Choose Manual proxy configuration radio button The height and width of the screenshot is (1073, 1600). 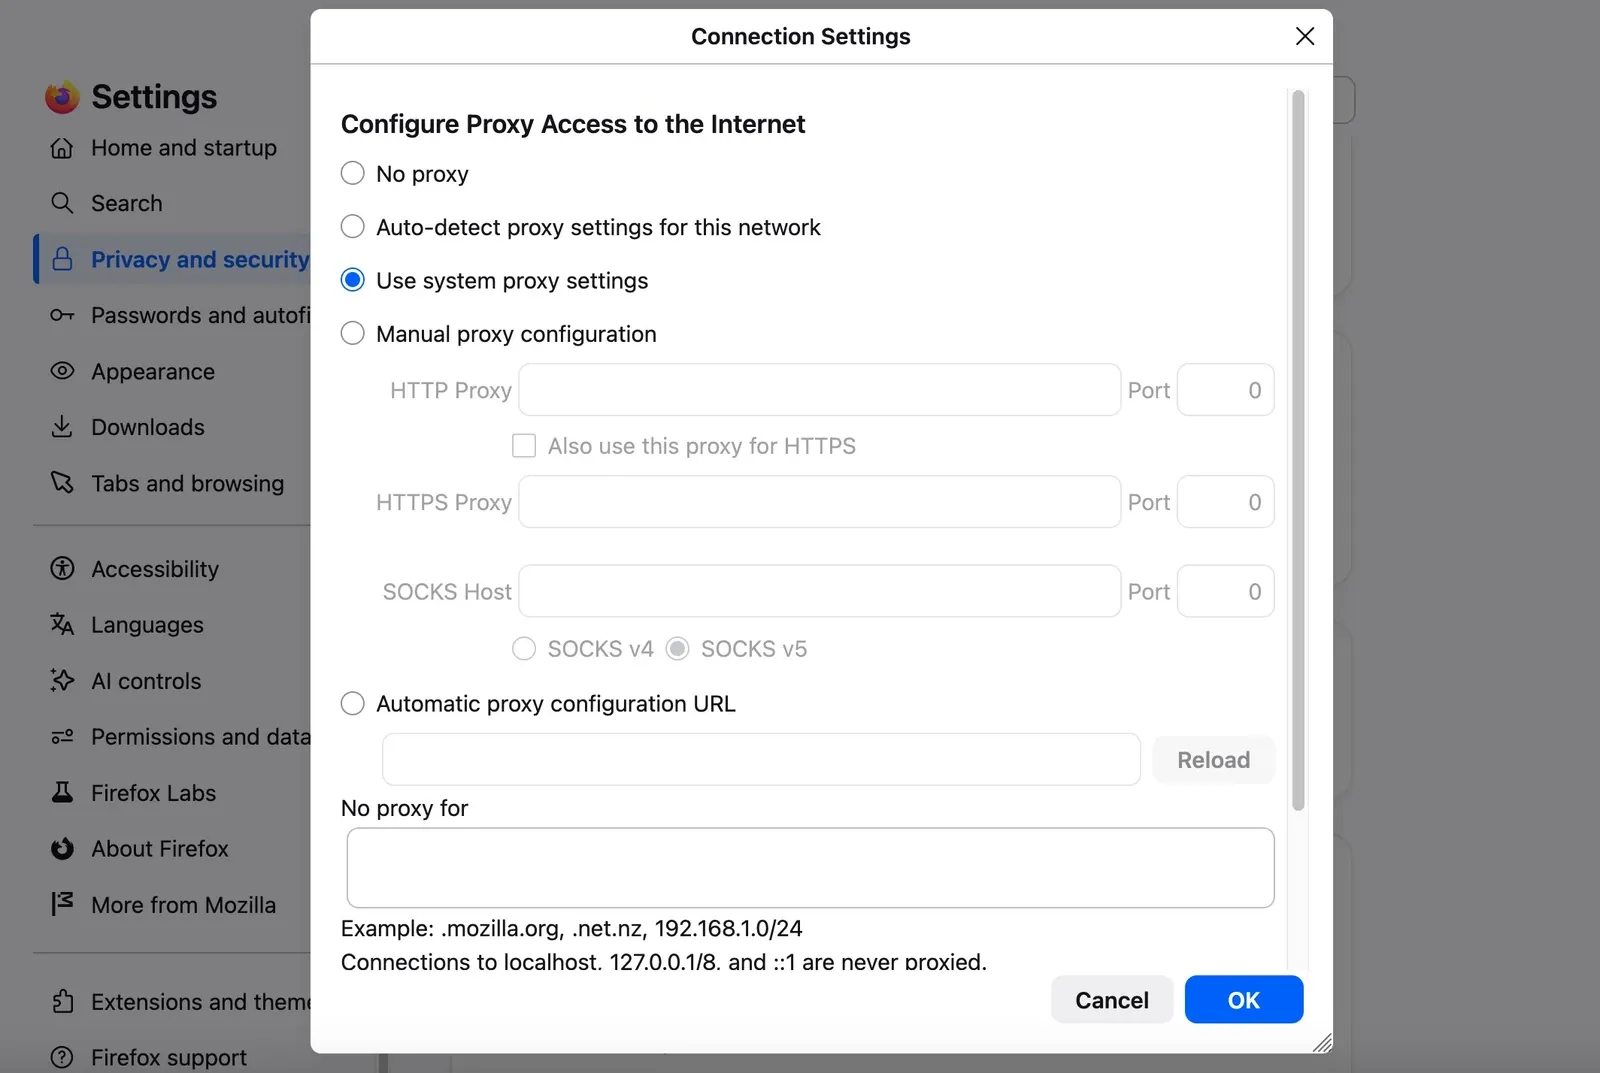[x=353, y=334]
